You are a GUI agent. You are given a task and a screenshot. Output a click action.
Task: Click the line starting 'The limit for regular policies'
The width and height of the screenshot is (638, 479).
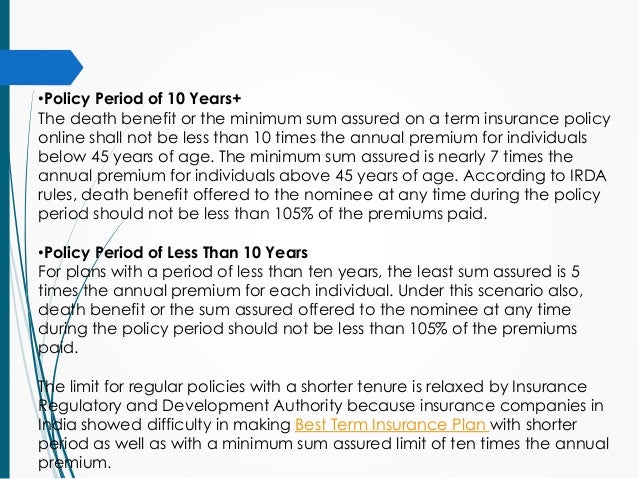click(x=312, y=387)
